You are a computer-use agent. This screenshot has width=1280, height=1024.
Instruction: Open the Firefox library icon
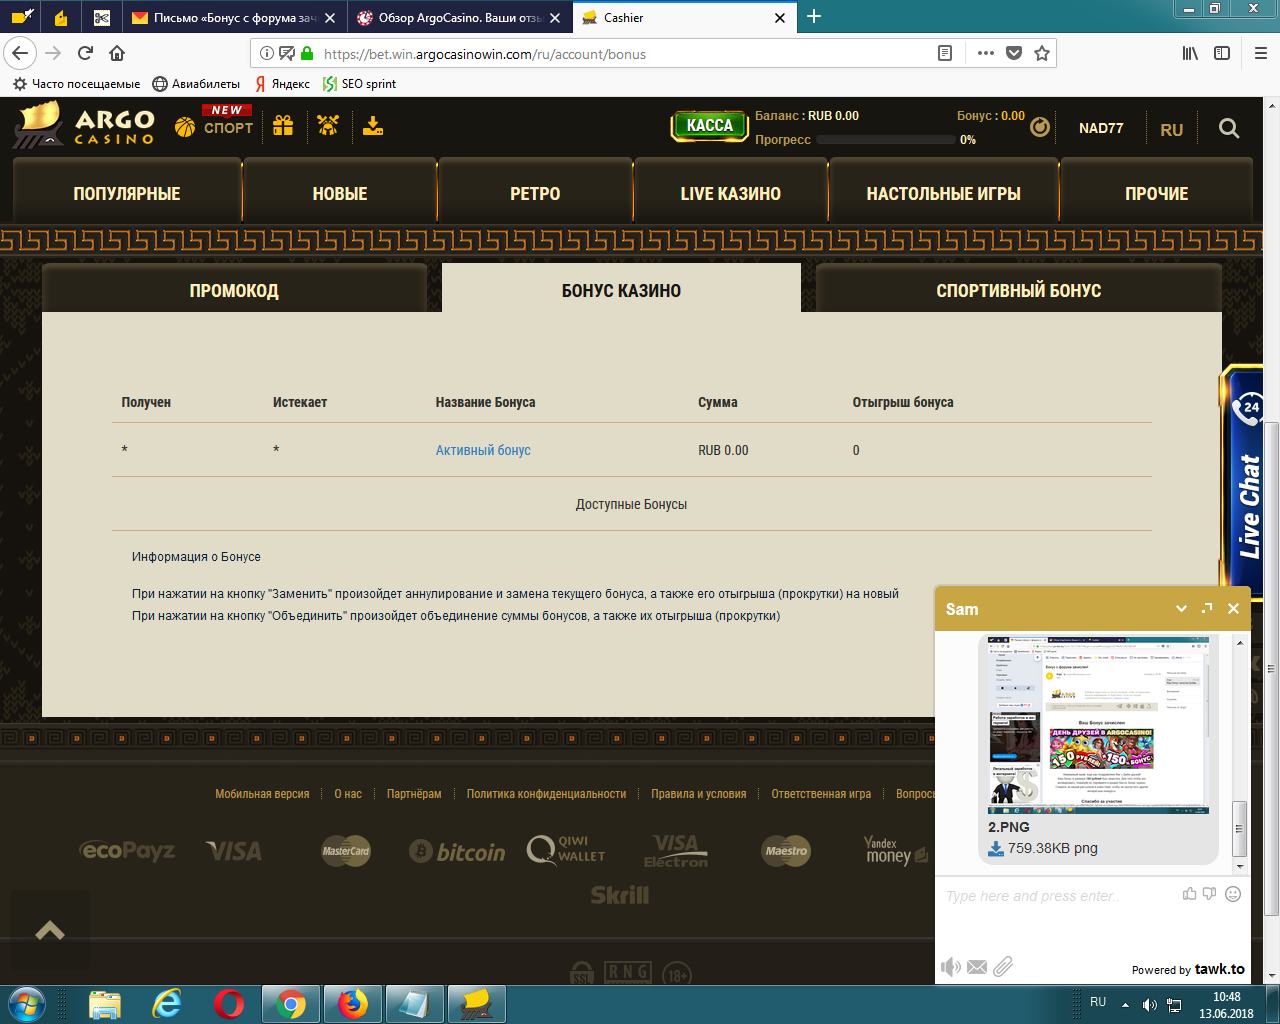[1190, 54]
